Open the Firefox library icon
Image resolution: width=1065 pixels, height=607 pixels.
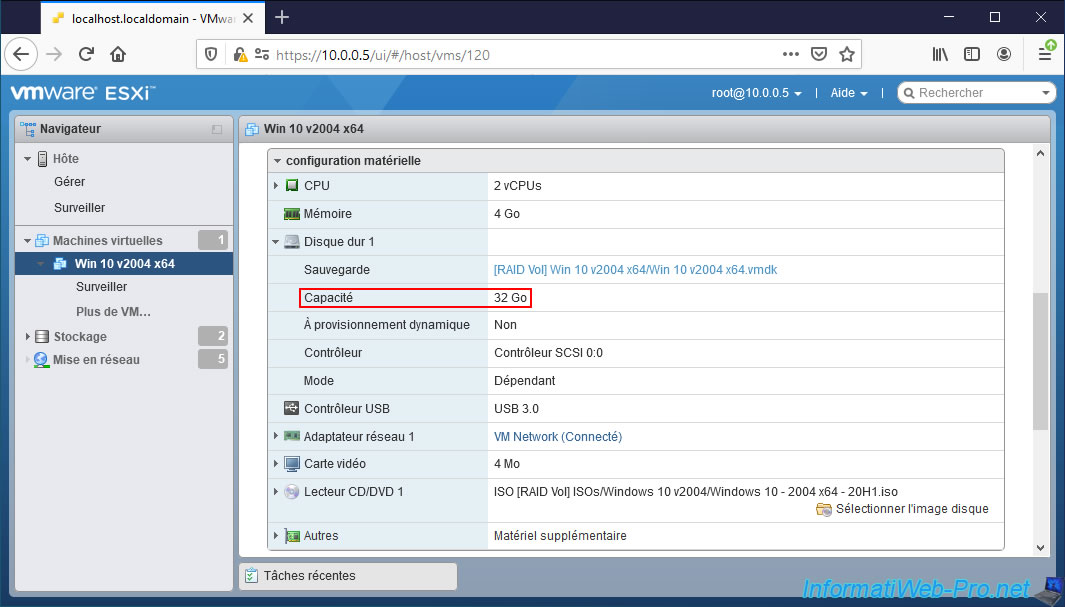(x=940, y=54)
